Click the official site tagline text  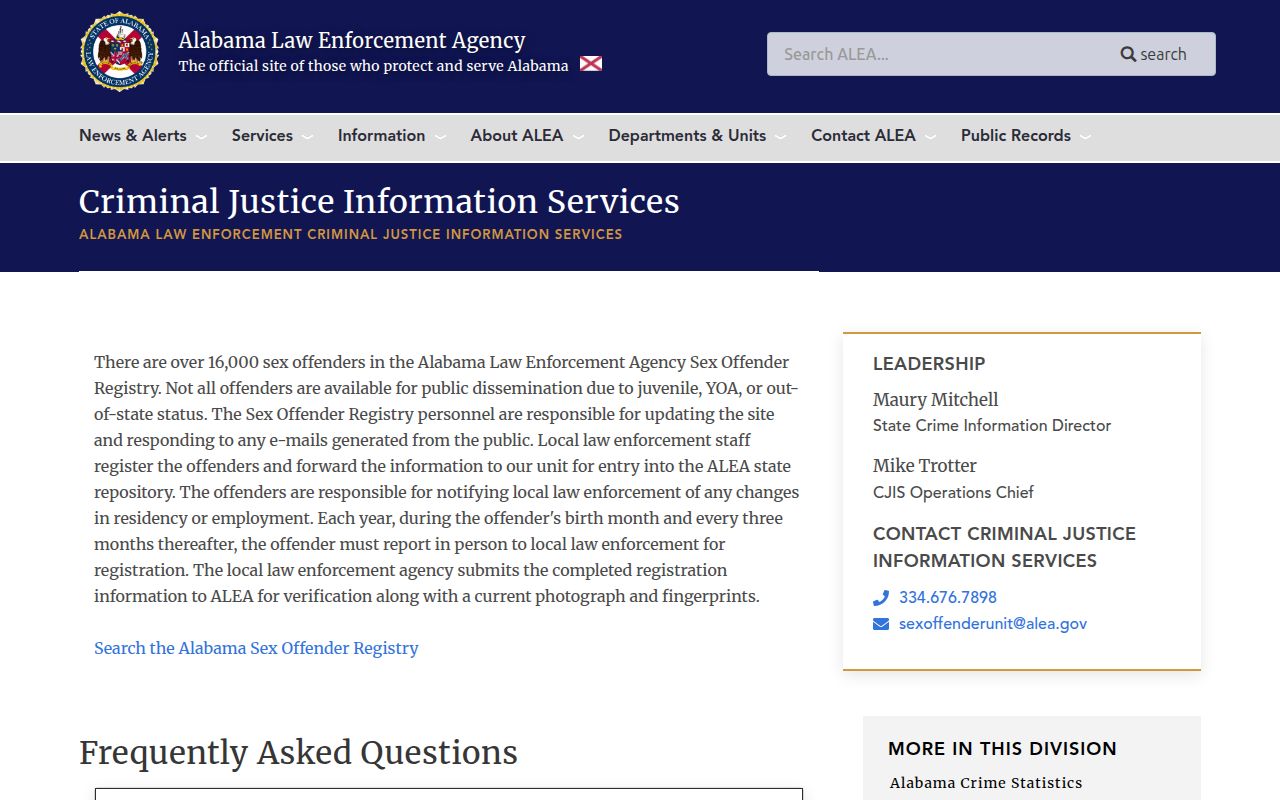tap(373, 66)
